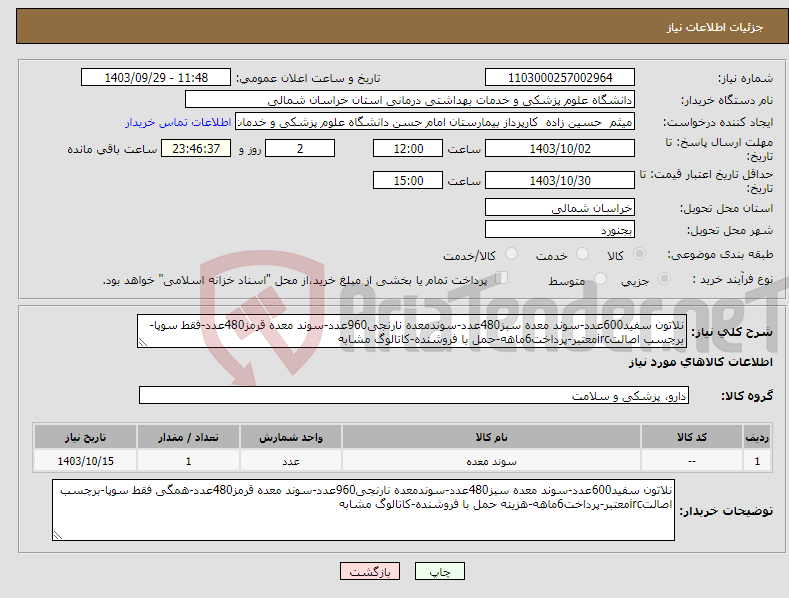Screen dimensions: 789x598
Task: Click the گروه کالا label
Action: [747, 396]
